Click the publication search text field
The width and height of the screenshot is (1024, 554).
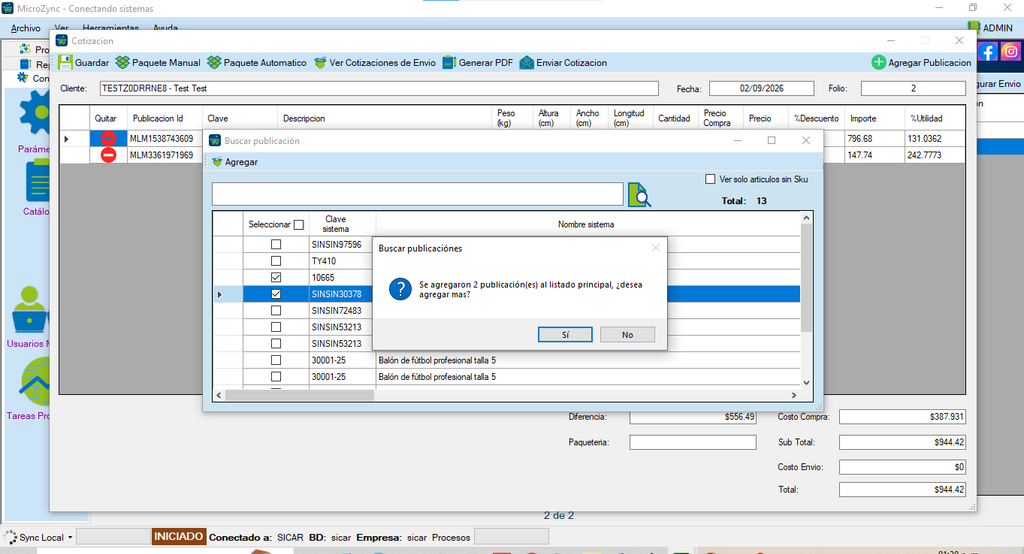(x=417, y=194)
